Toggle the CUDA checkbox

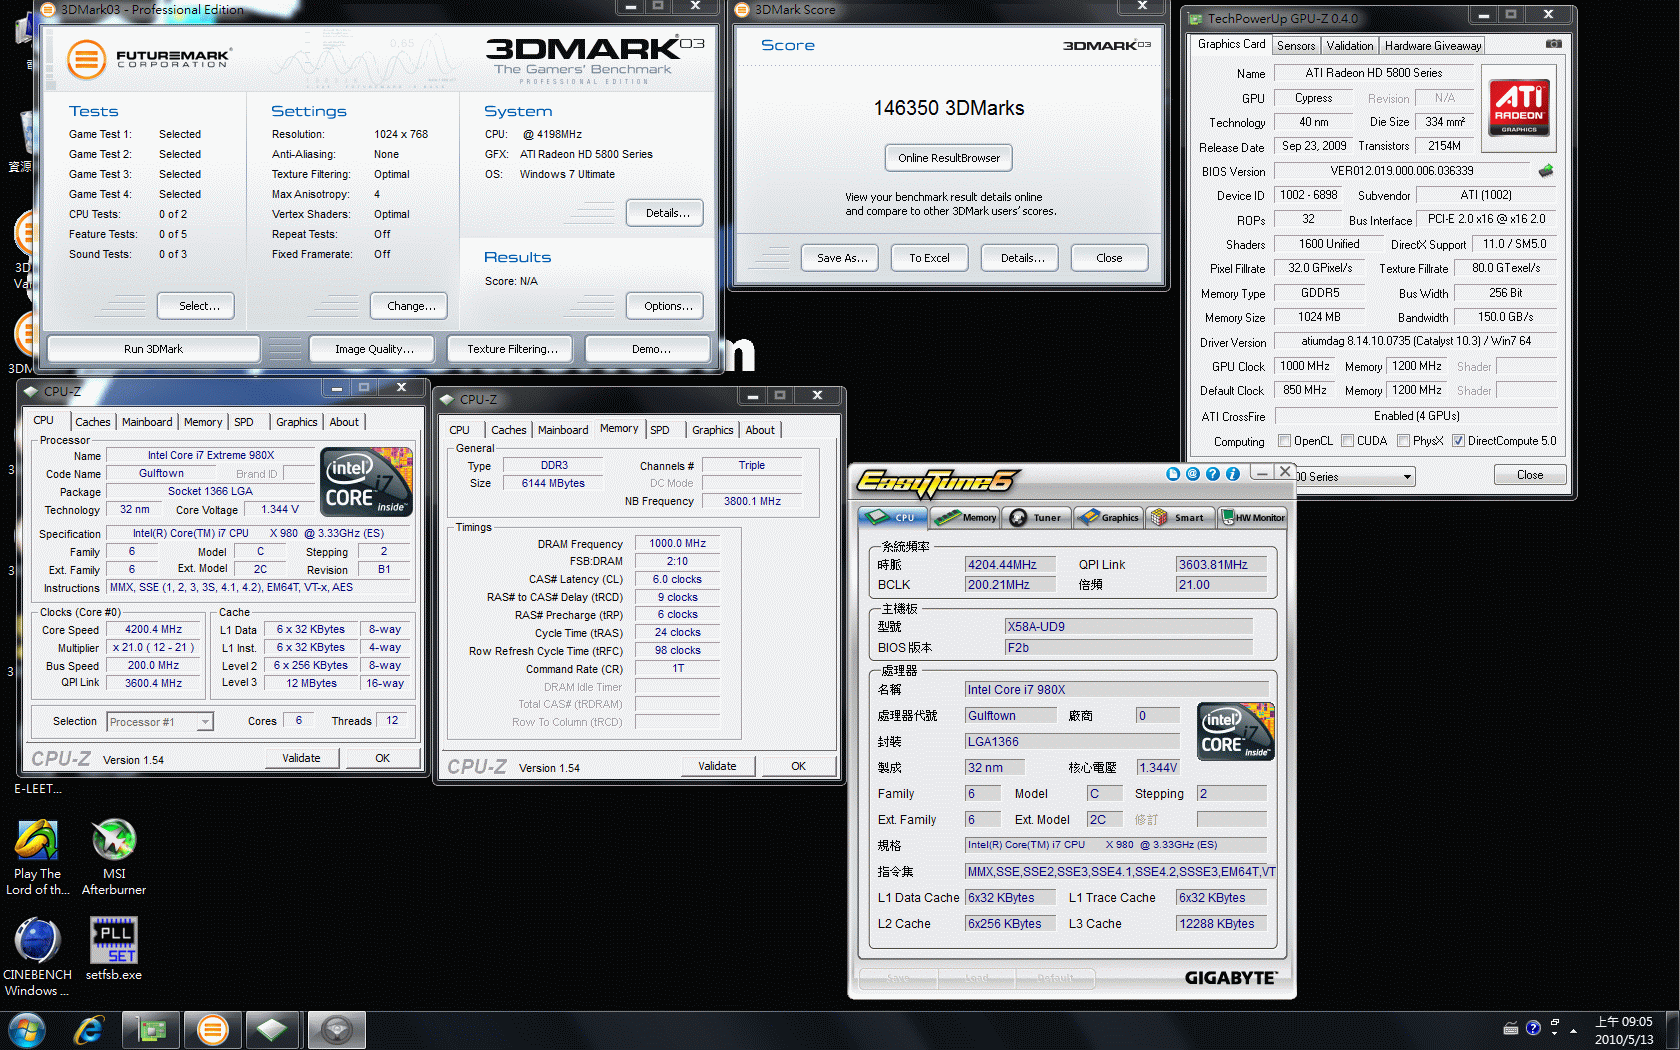tap(1348, 441)
